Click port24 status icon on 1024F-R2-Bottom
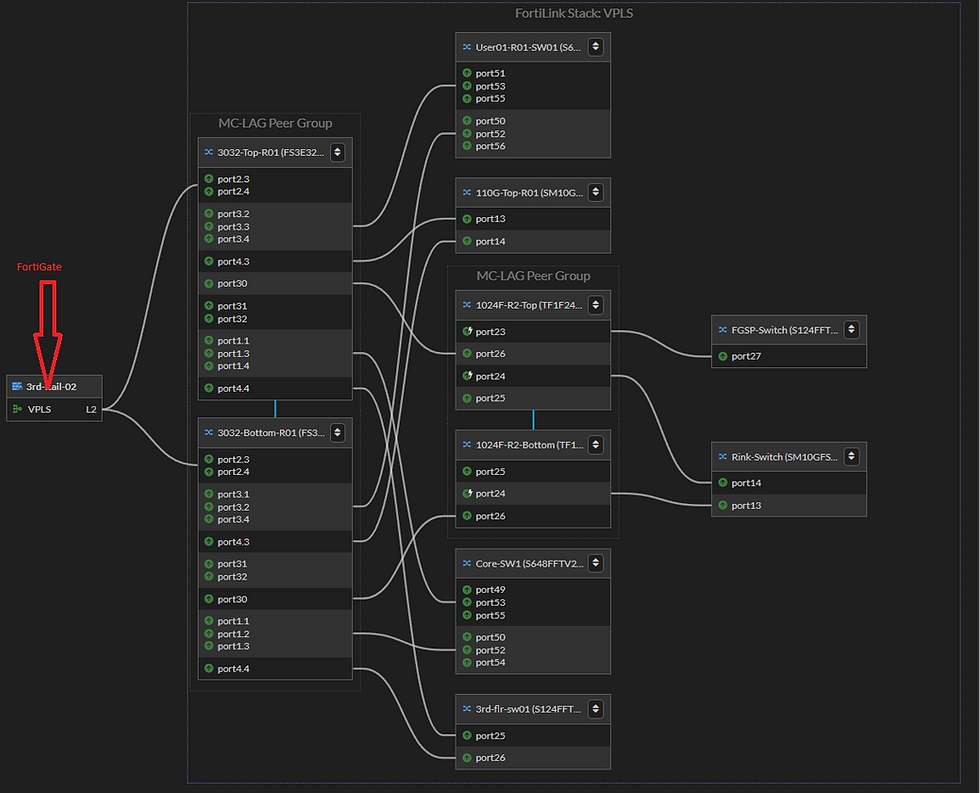980x793 pixels. (467, 493)
